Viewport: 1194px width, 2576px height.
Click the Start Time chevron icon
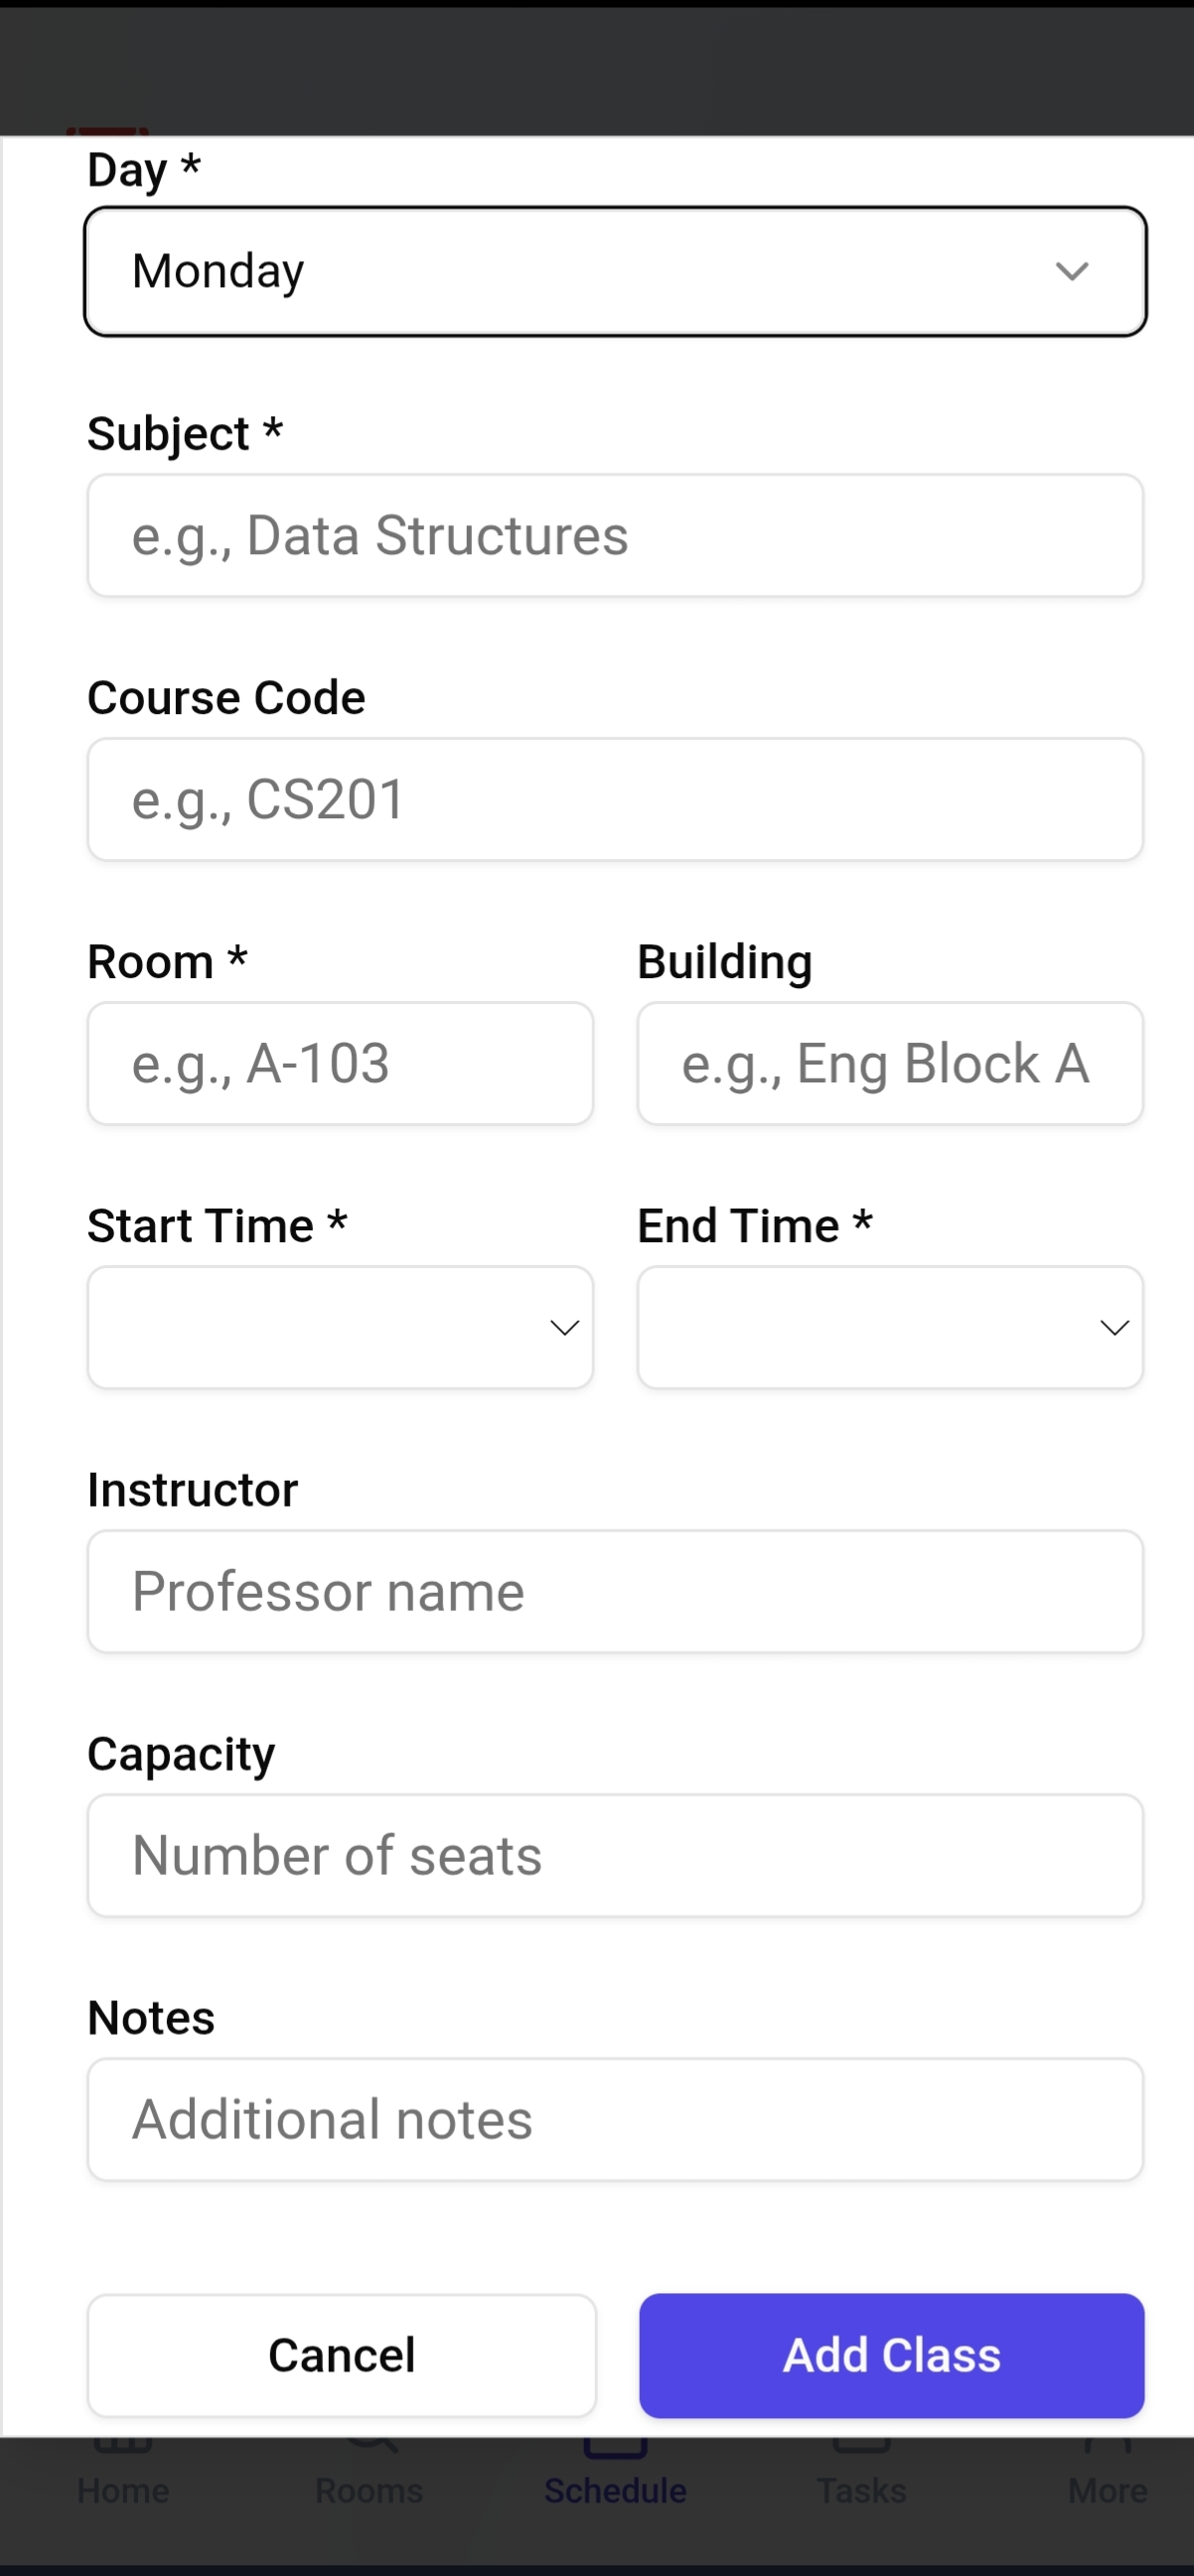click(564, 1327)
